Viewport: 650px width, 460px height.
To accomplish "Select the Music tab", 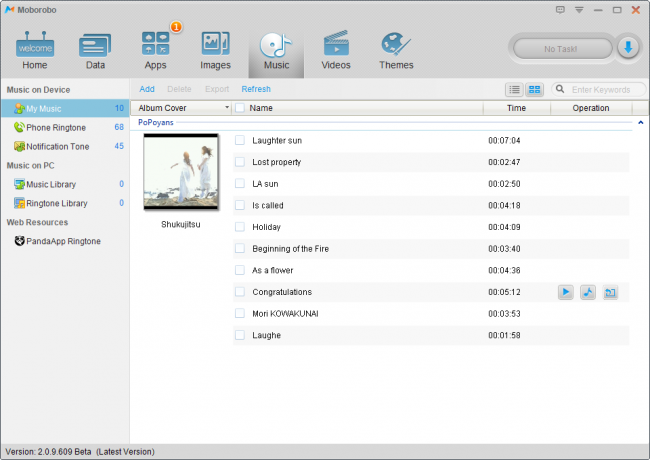I will 276,51.
